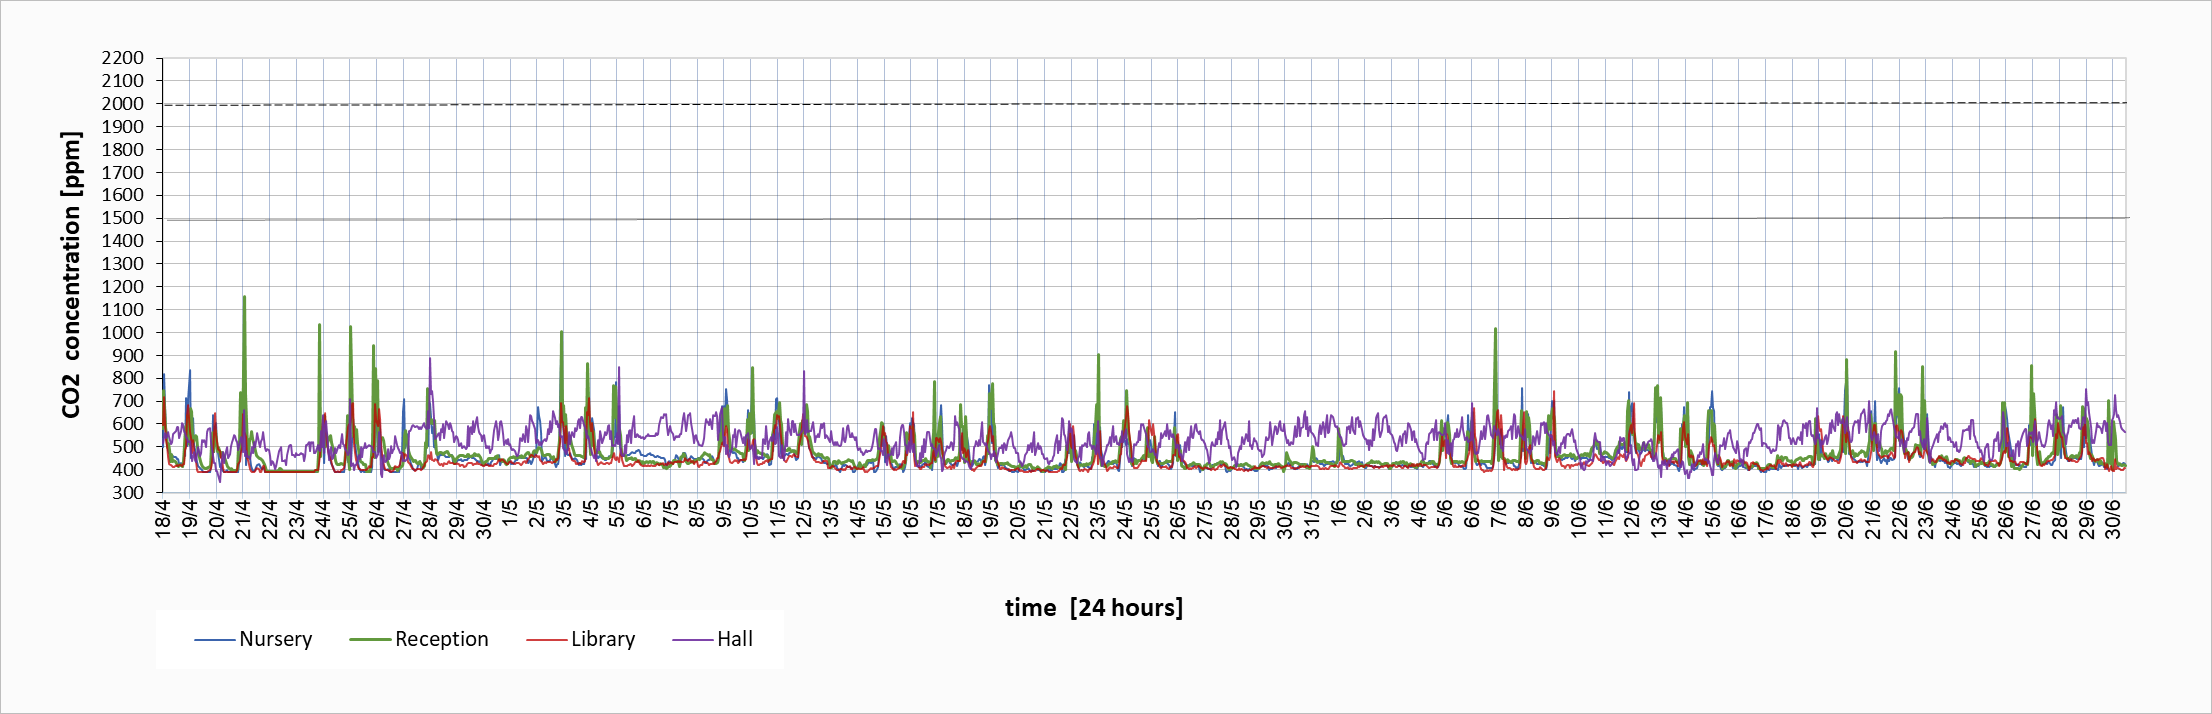2212x714 pixels.
Task: Click the Nursery legend entry
Action: [x=275, y=639]
